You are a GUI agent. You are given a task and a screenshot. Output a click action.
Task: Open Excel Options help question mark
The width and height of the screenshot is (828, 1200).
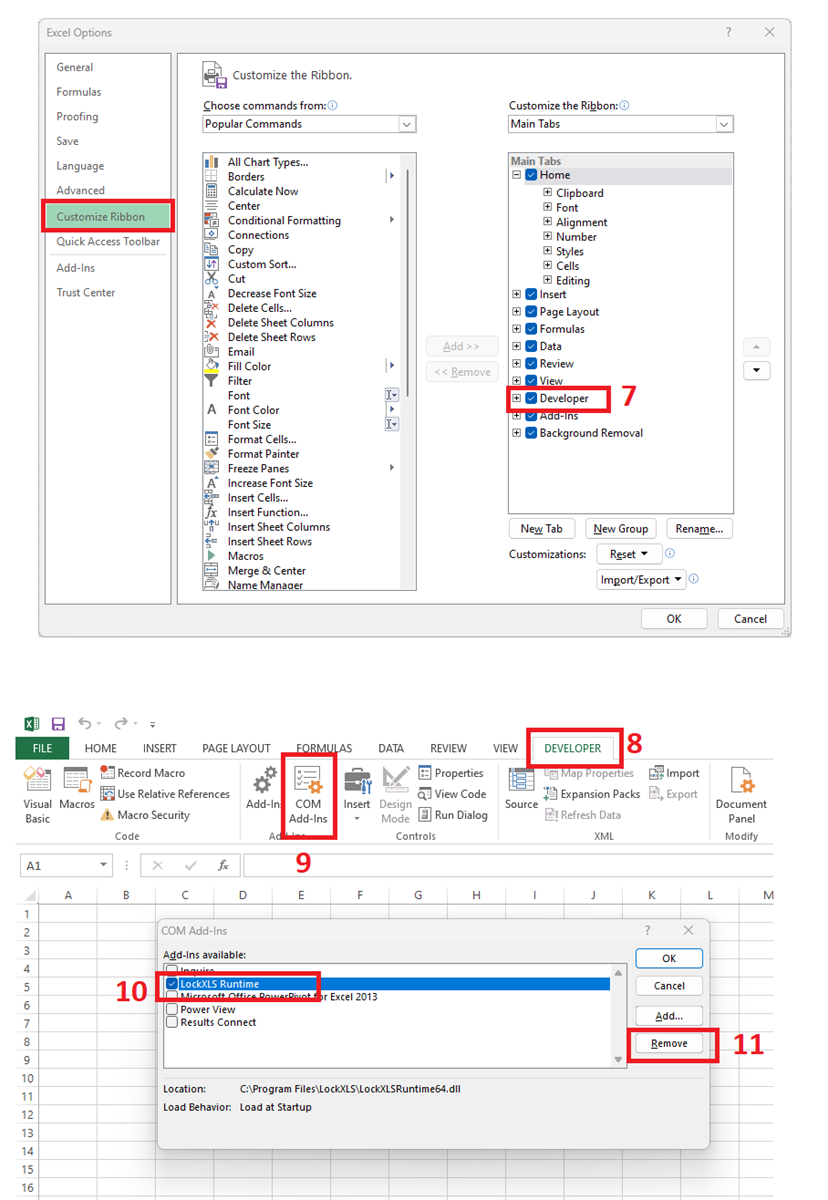pos(728,33)
